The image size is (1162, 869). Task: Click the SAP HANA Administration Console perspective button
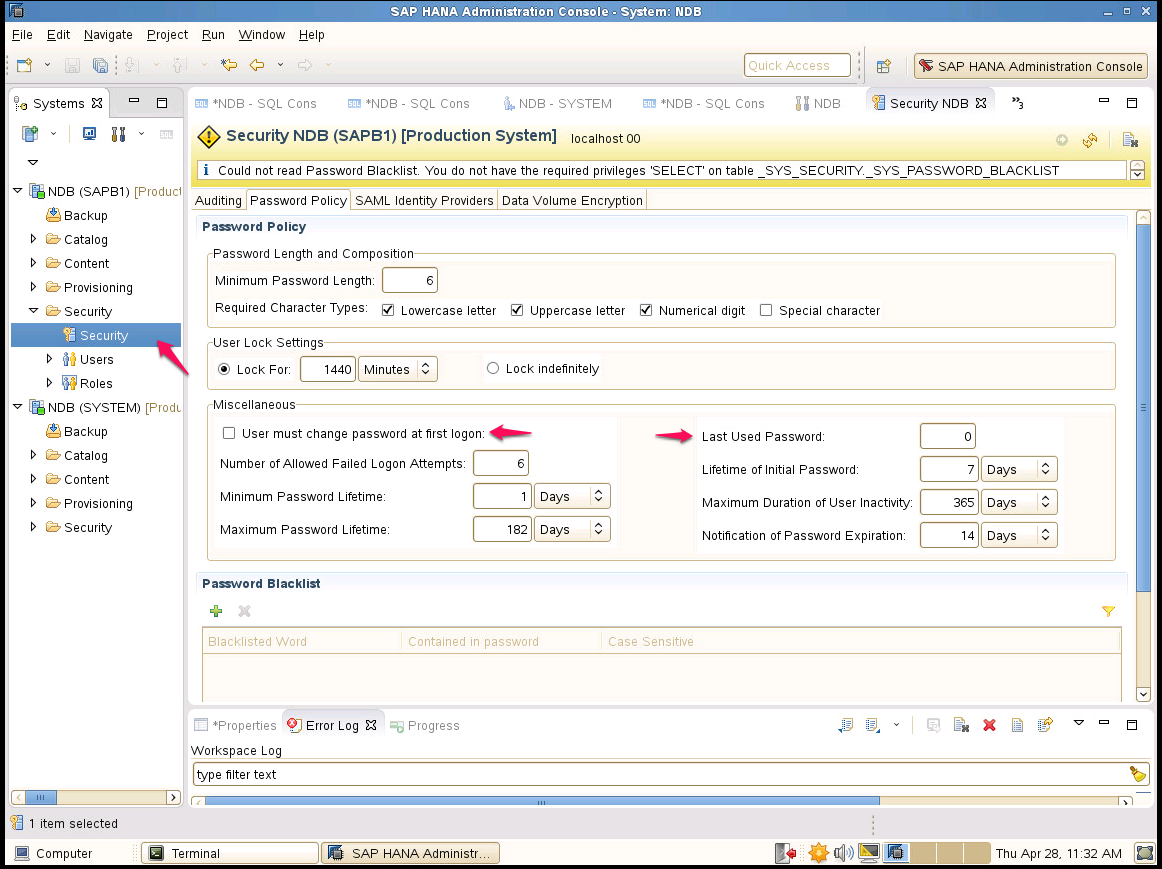(x=1031, y=66)
